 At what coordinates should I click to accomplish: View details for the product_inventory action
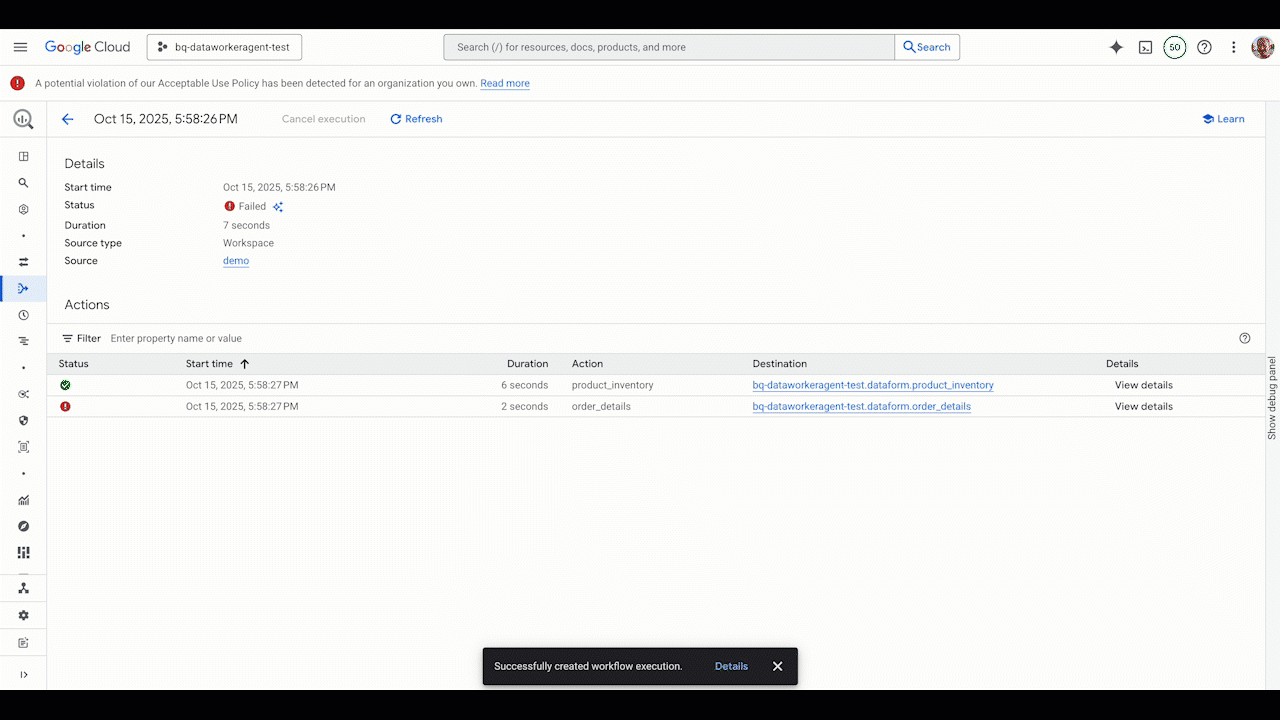click(1144, 385)
